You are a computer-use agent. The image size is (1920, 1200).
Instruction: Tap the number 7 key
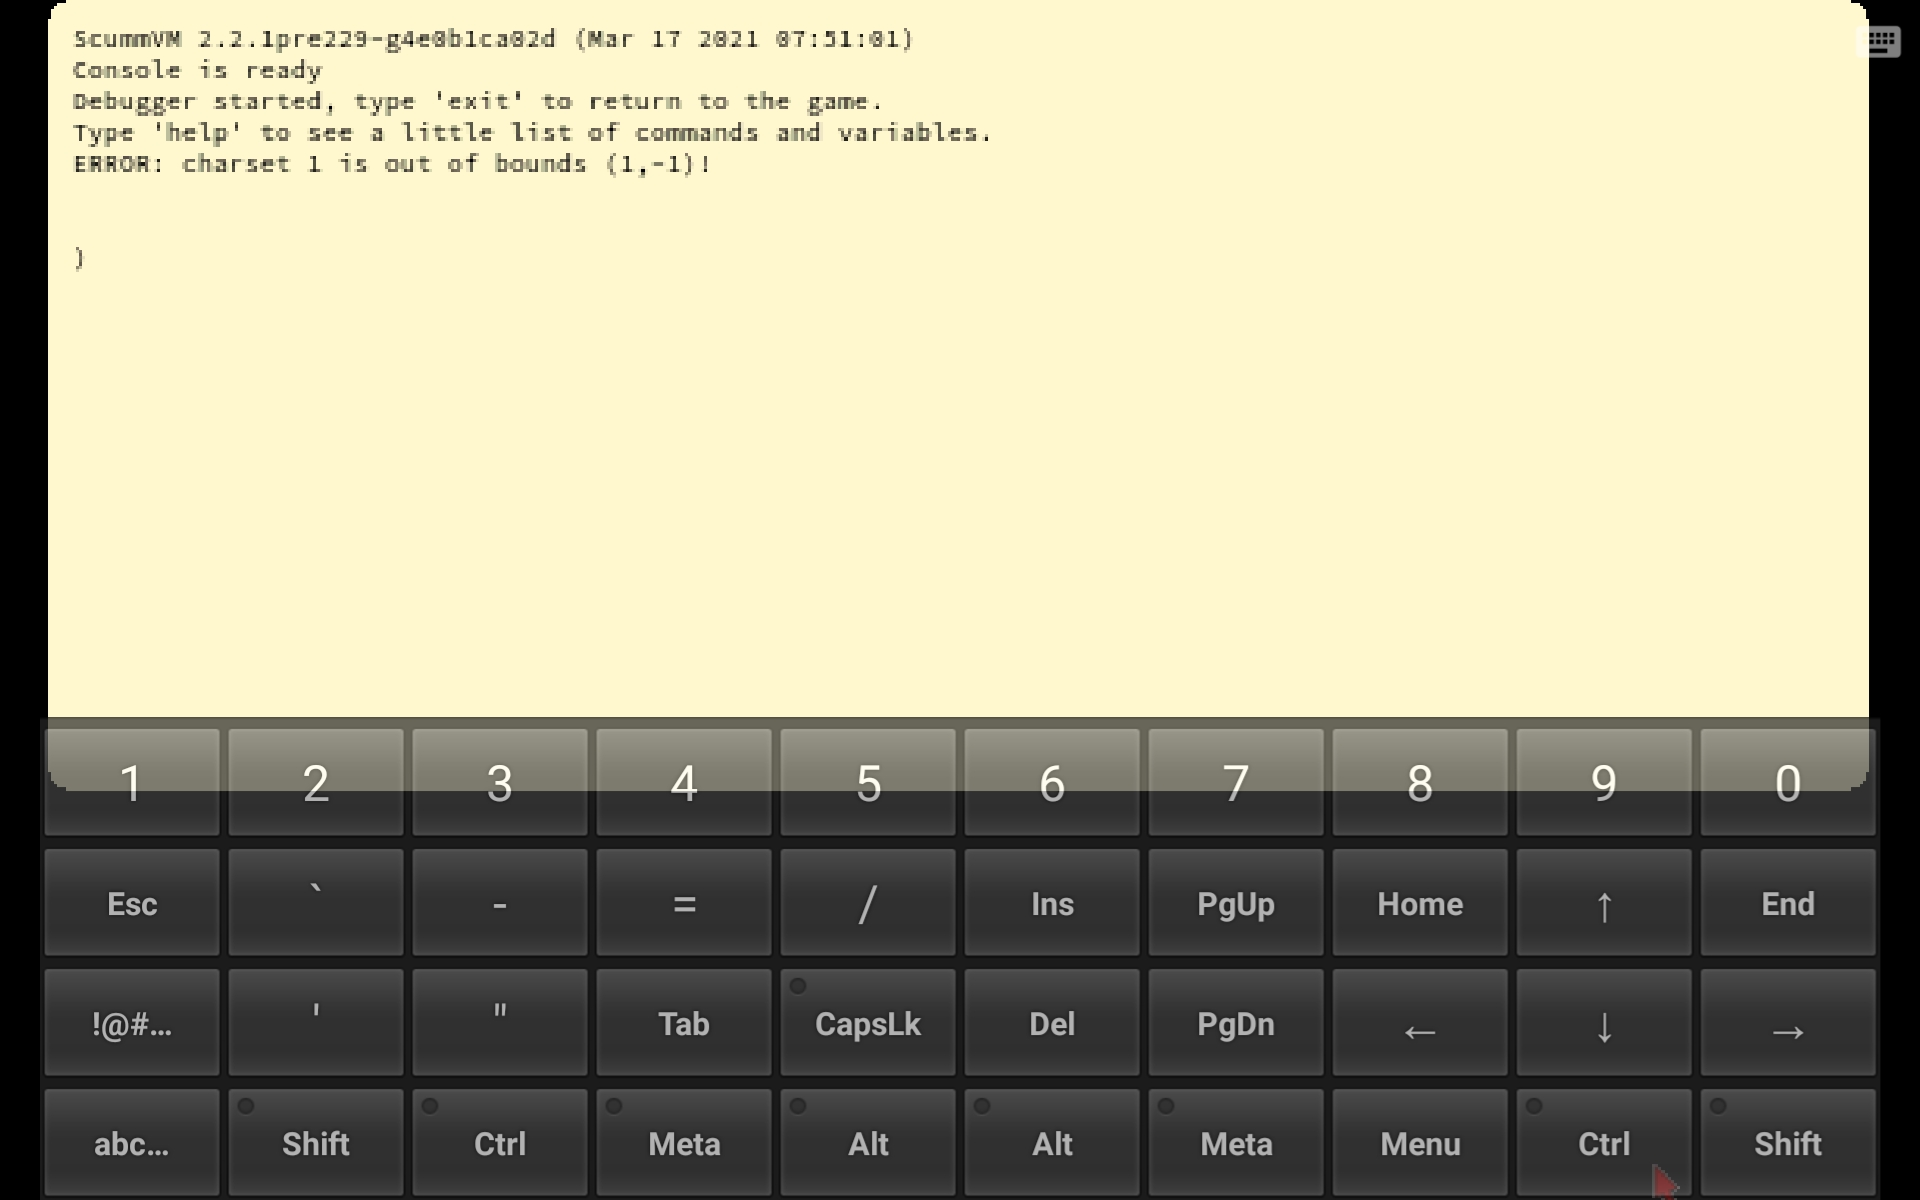pos(1236,782)
